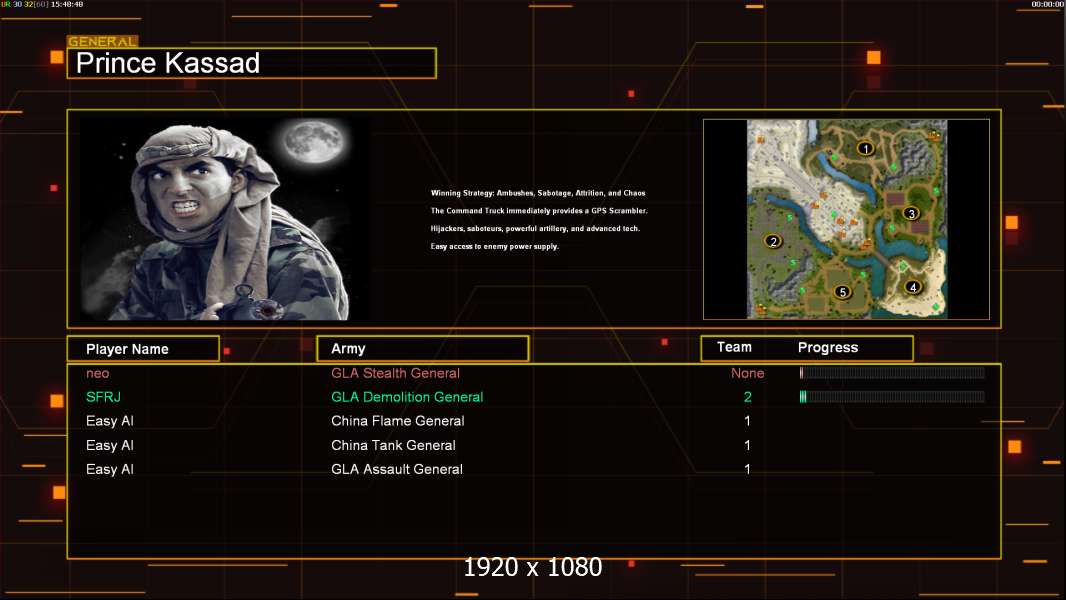Click neo's team value None
1066x600 pixels.
point(747,373)
